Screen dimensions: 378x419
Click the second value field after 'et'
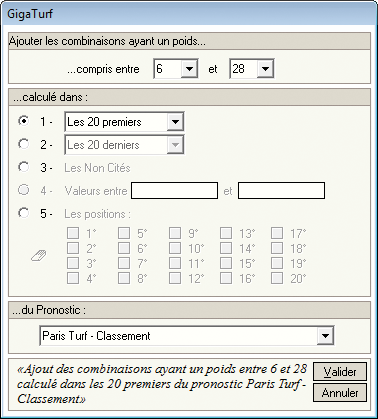tap(281, 190)
